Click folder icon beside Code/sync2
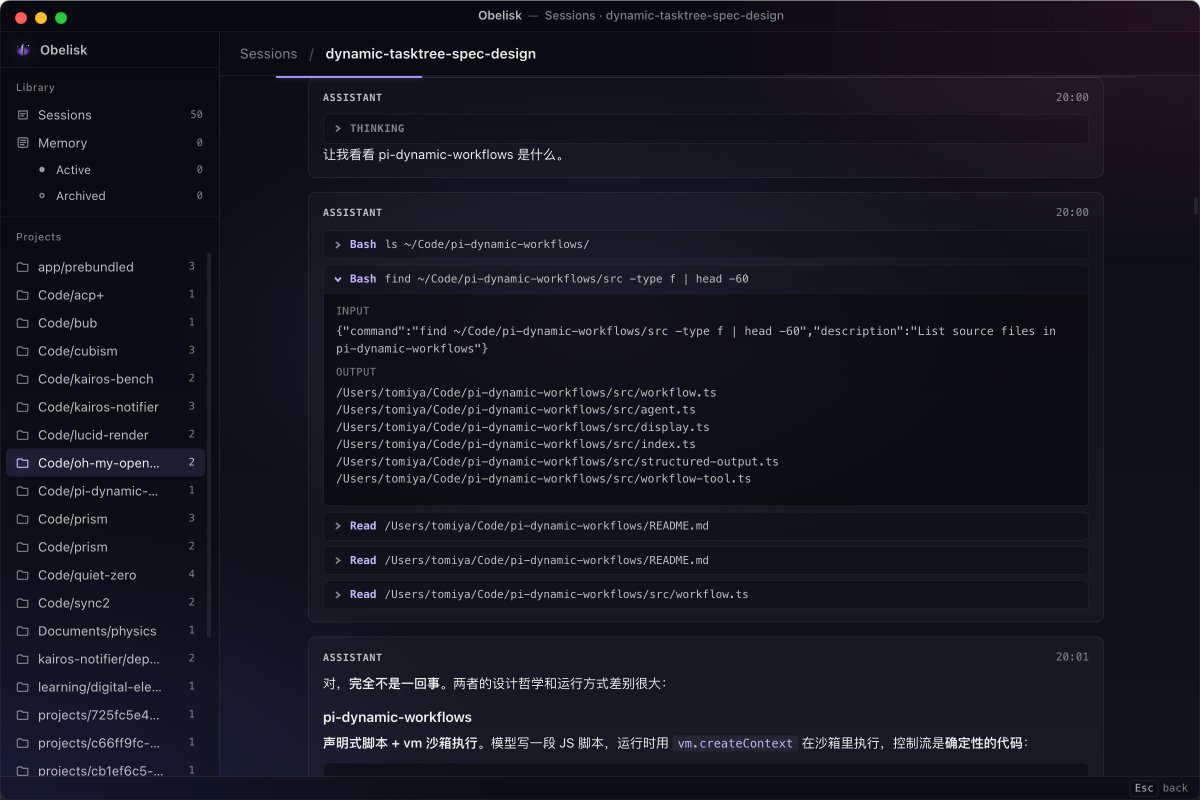This screenshot has width=1200, height=800. [x=23, y=603]
